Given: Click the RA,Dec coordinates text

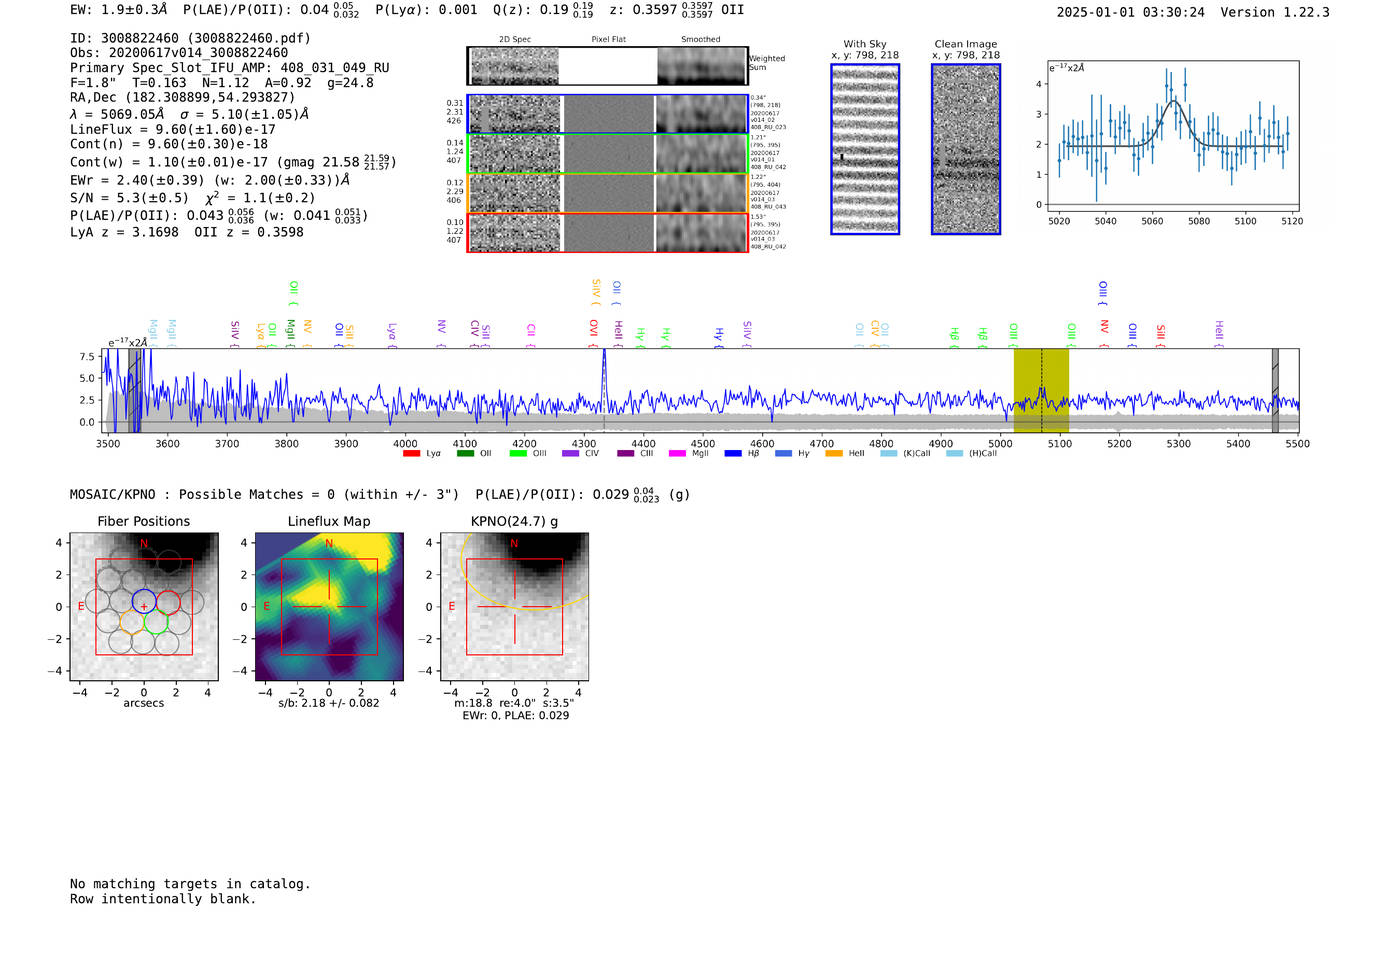Looking at the screenshot, I should pyautogui.click(x=182, y=98).
